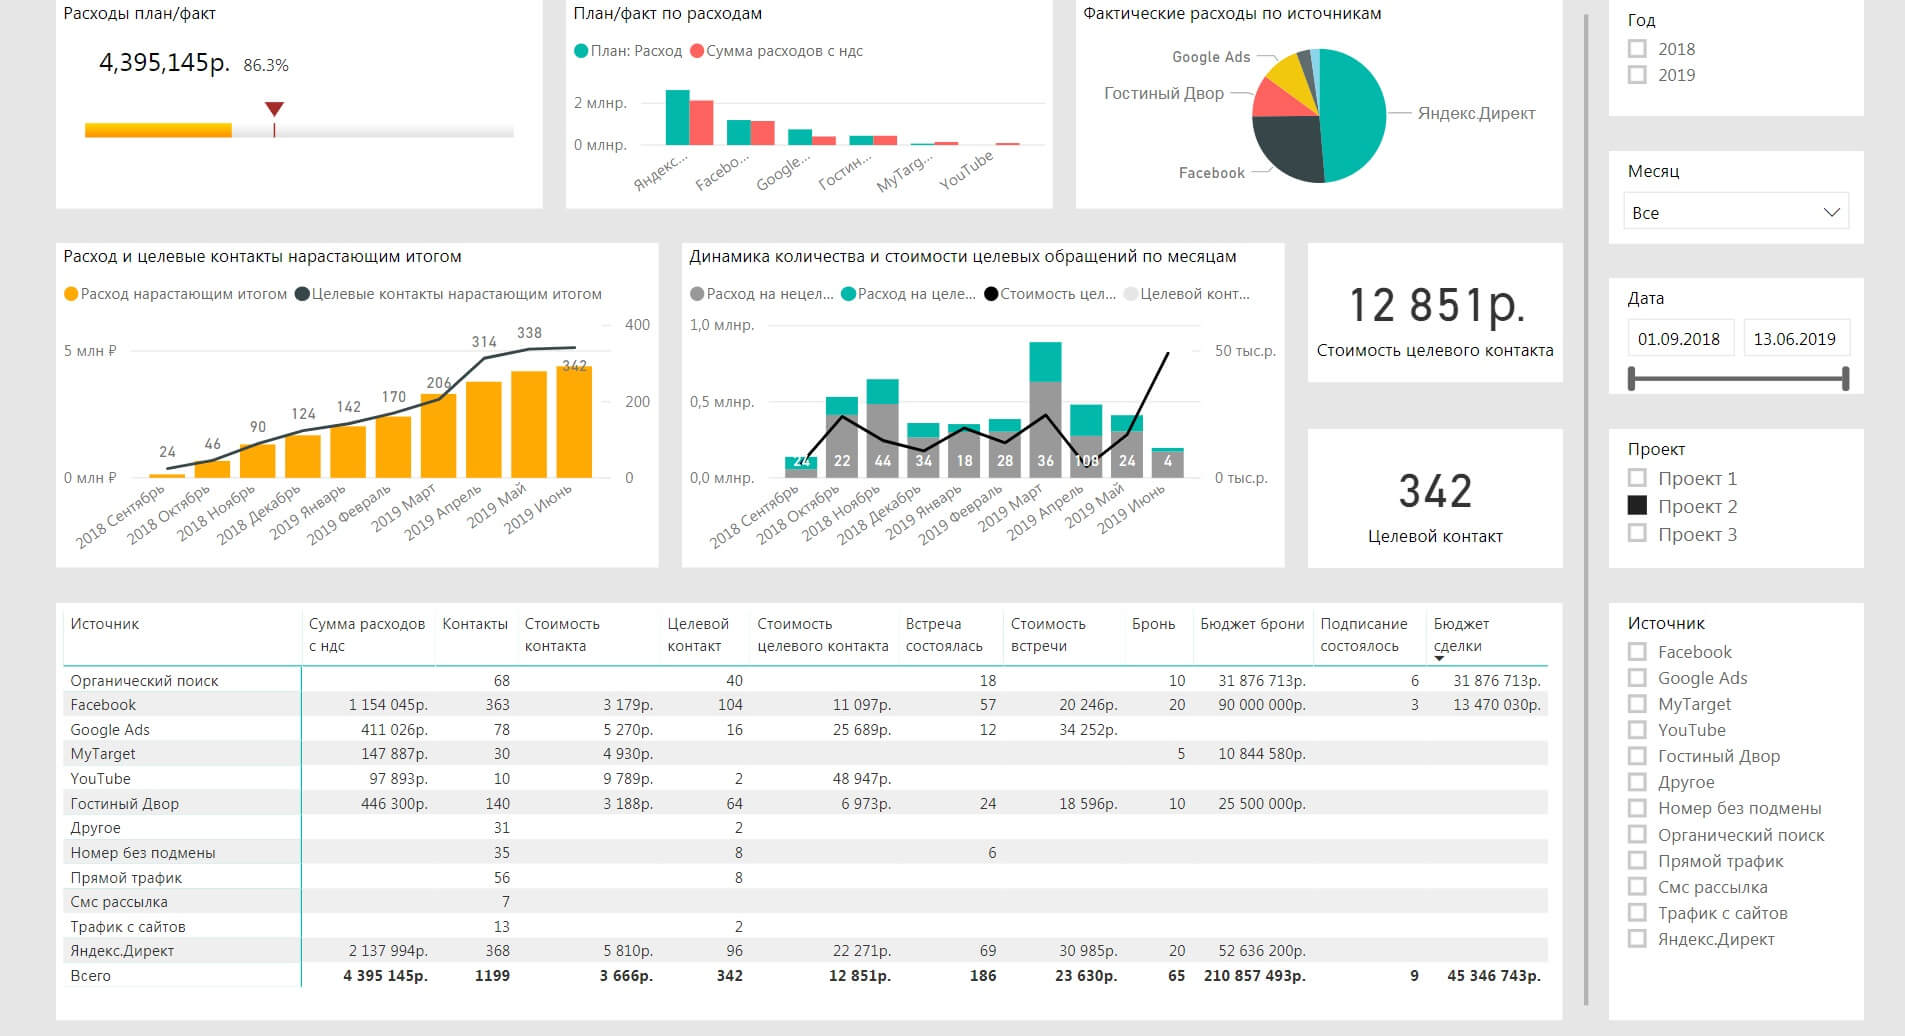This screenshot has width=1905, height=1036.
Task: Click the left handle of the date slider
Action: click(x=1632, y=378)
